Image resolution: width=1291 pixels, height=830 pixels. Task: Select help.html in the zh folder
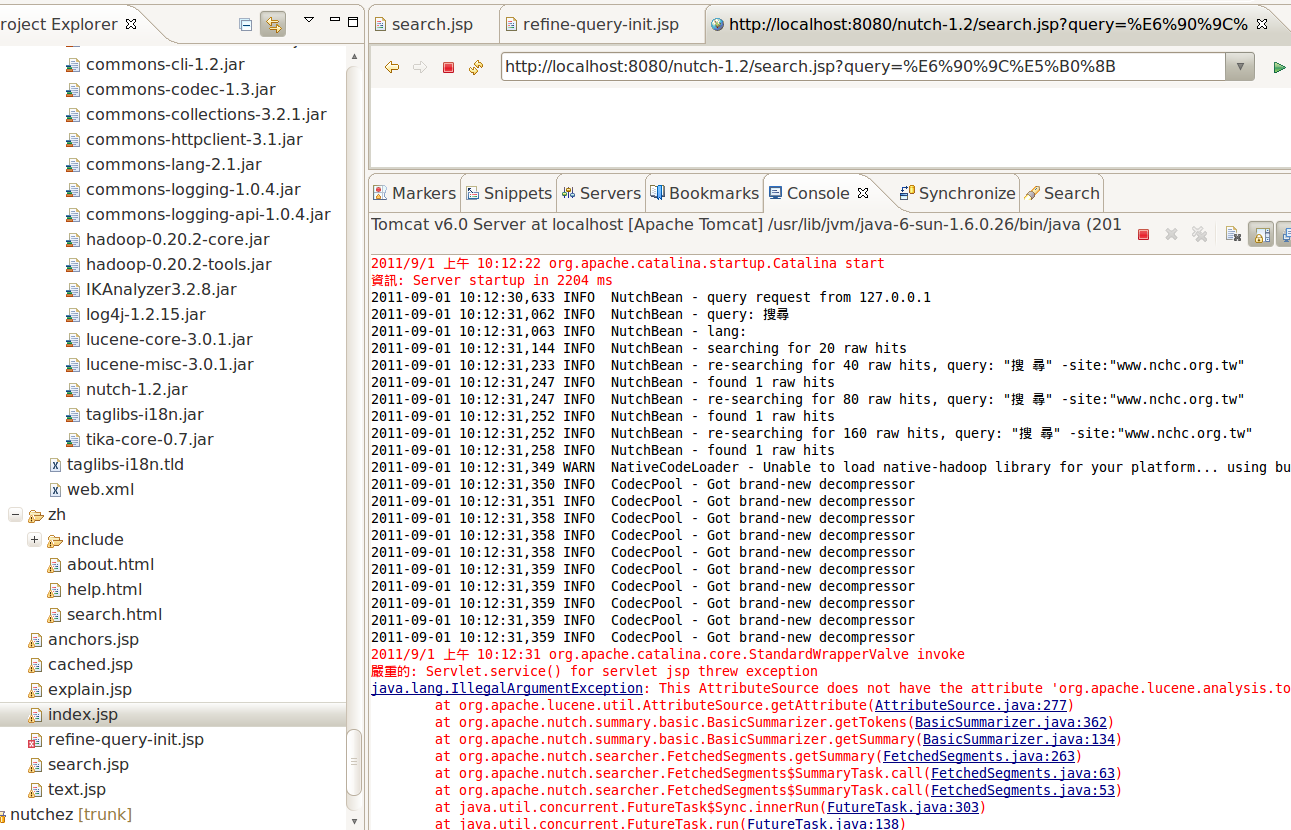coord(104,589)
